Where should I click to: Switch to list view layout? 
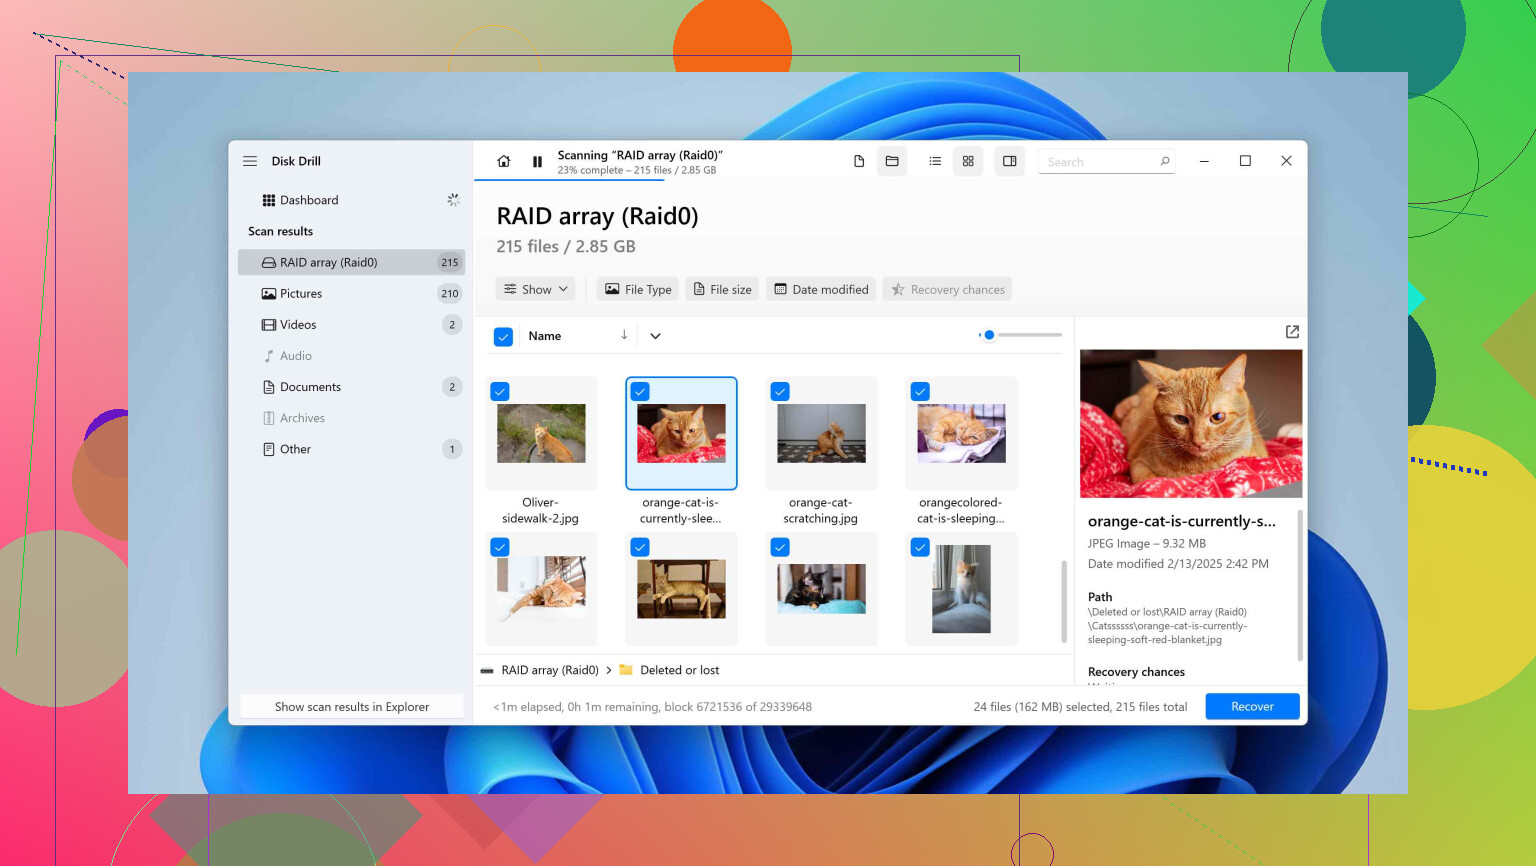tap(935, 161)
